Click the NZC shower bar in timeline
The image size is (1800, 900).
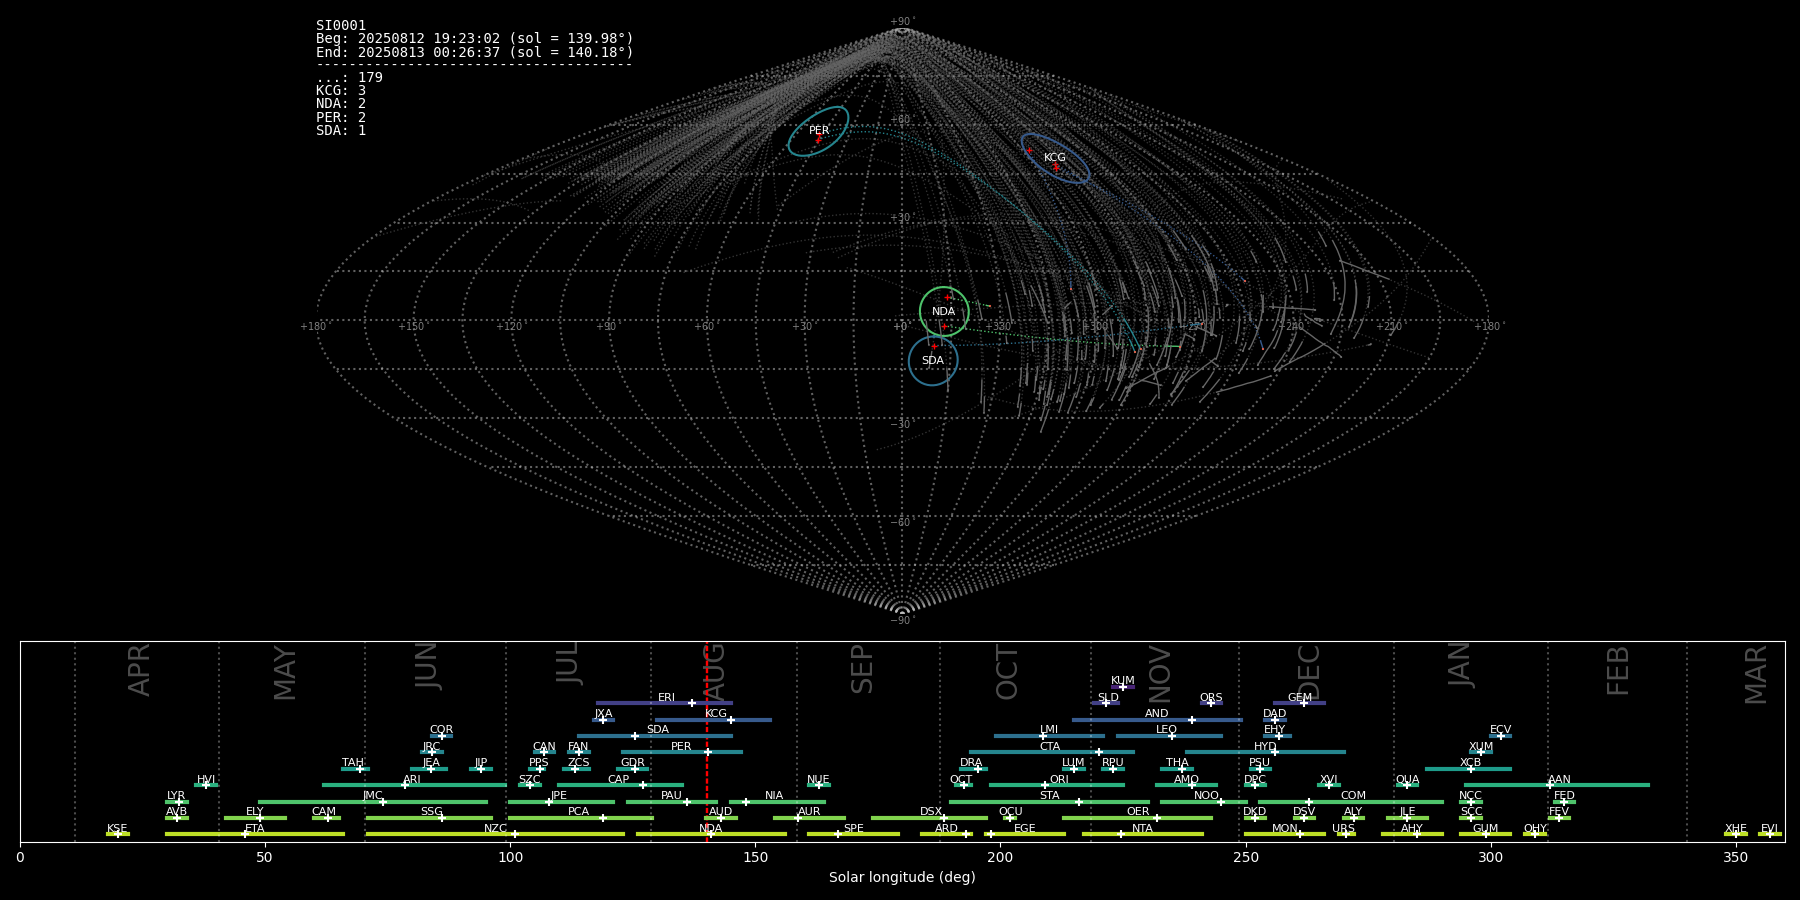click(495, 834)
